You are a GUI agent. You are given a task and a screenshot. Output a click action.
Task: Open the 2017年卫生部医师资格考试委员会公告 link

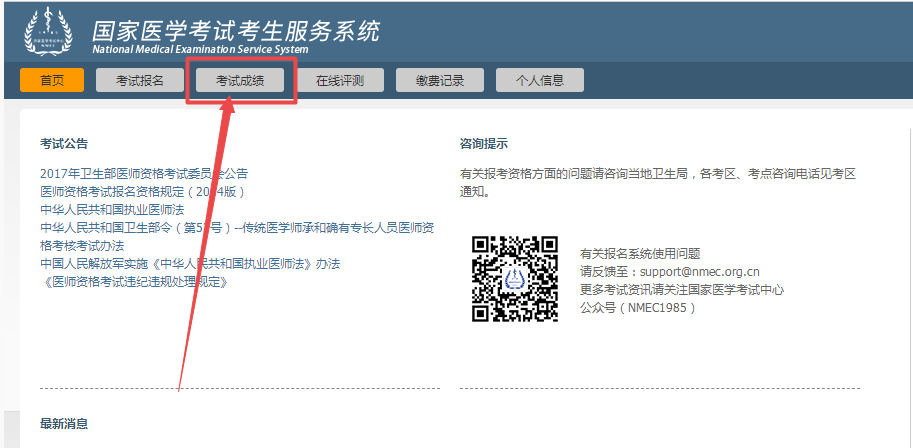(144, 173)
